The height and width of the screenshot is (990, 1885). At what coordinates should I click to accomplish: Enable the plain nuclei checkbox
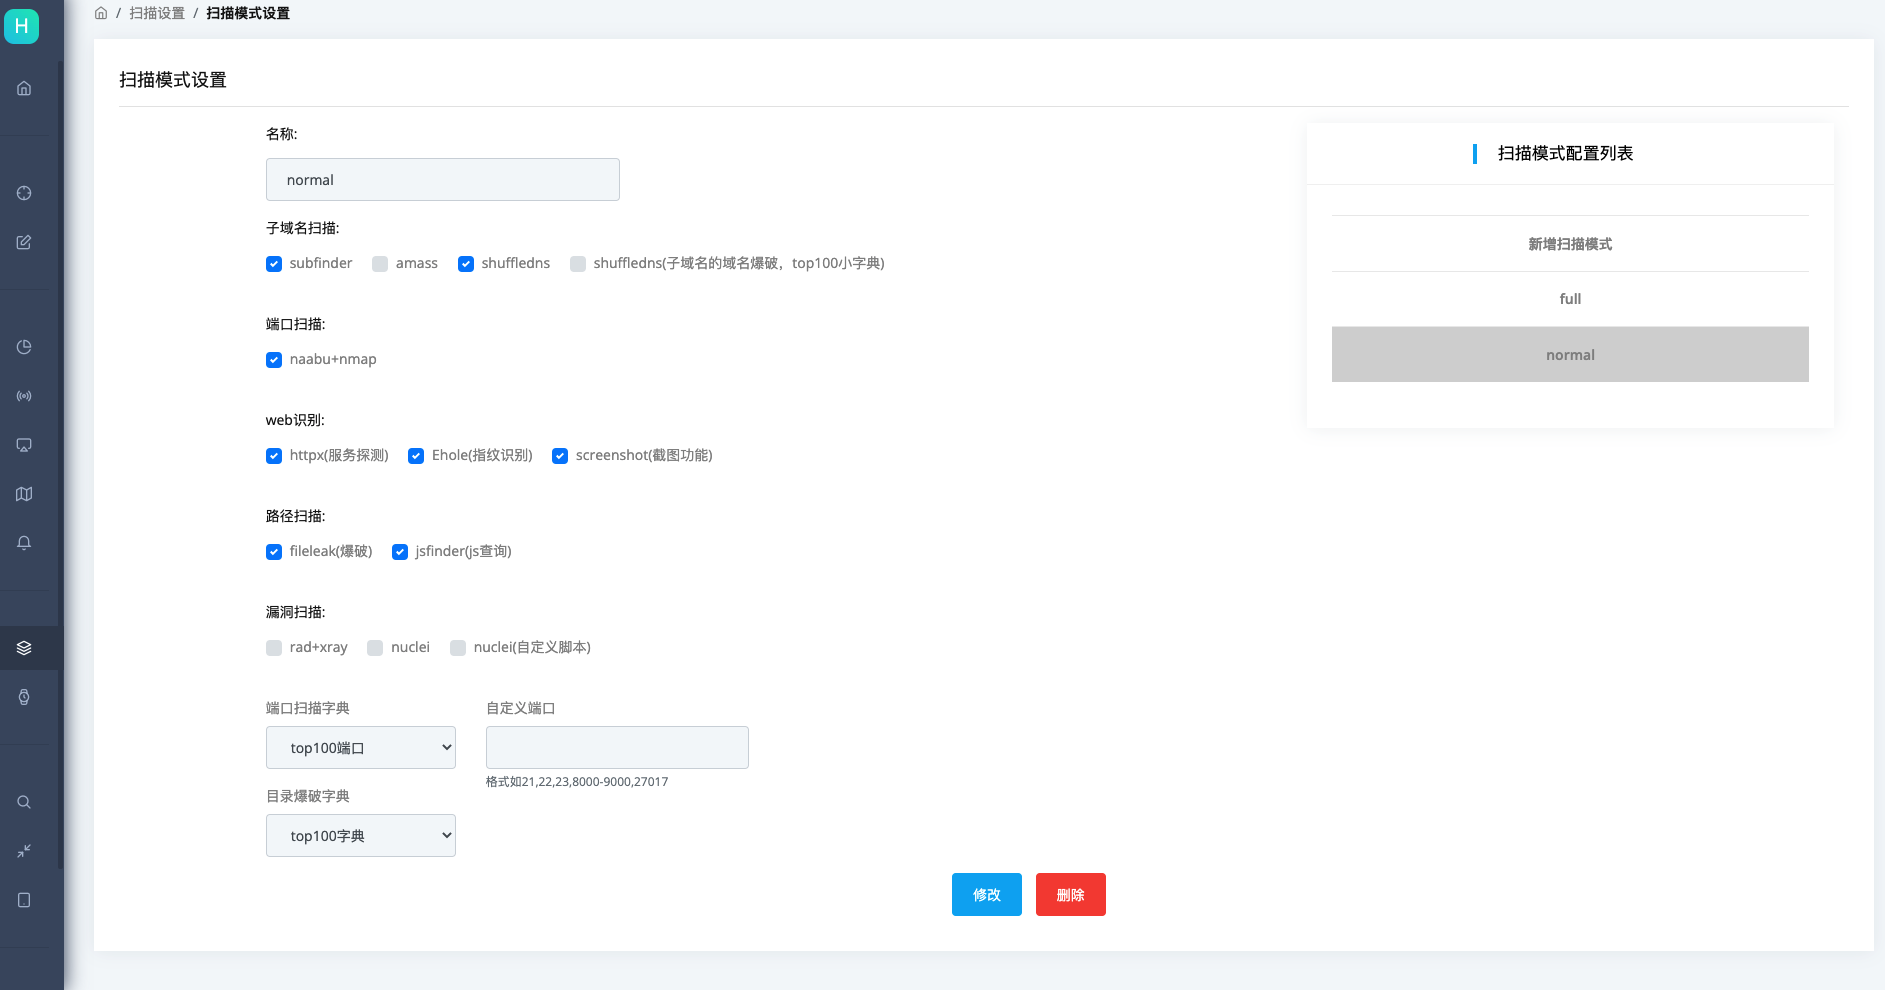click(x=375, y=648)
